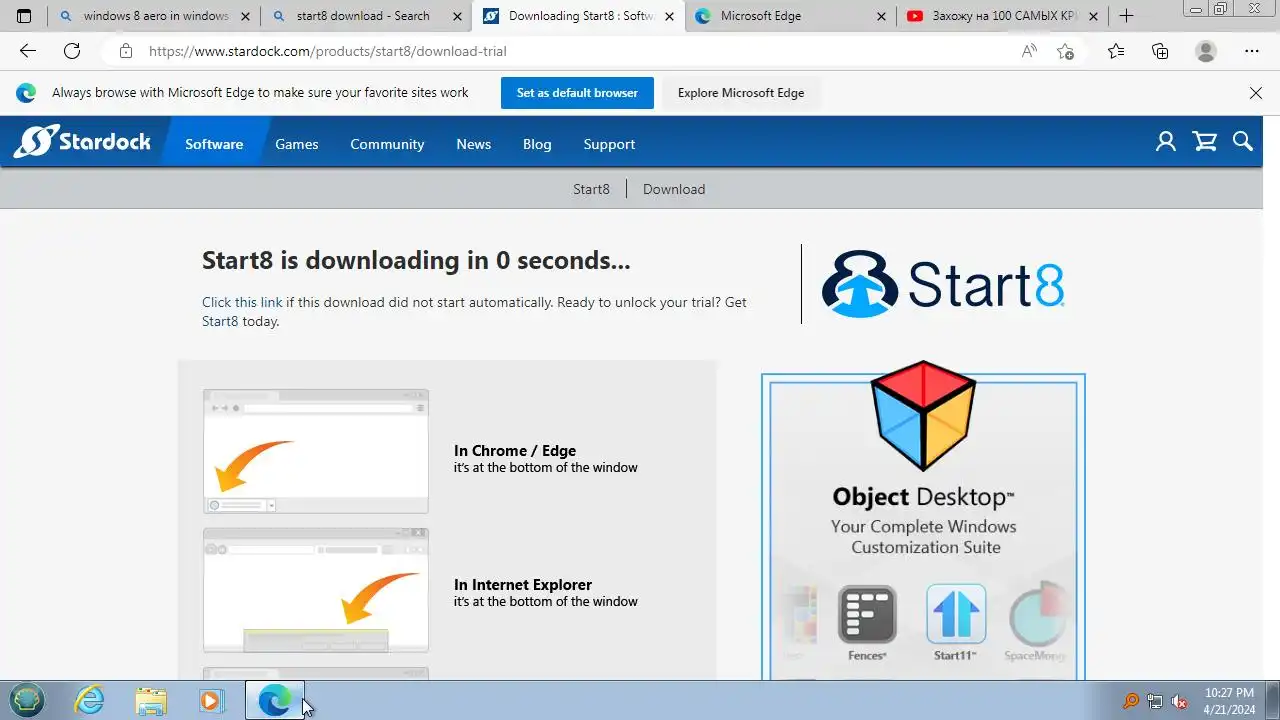This screenshot has height=720, width=1280.
Task: Go to Stardock home via logo
Action: click(82, 142)
